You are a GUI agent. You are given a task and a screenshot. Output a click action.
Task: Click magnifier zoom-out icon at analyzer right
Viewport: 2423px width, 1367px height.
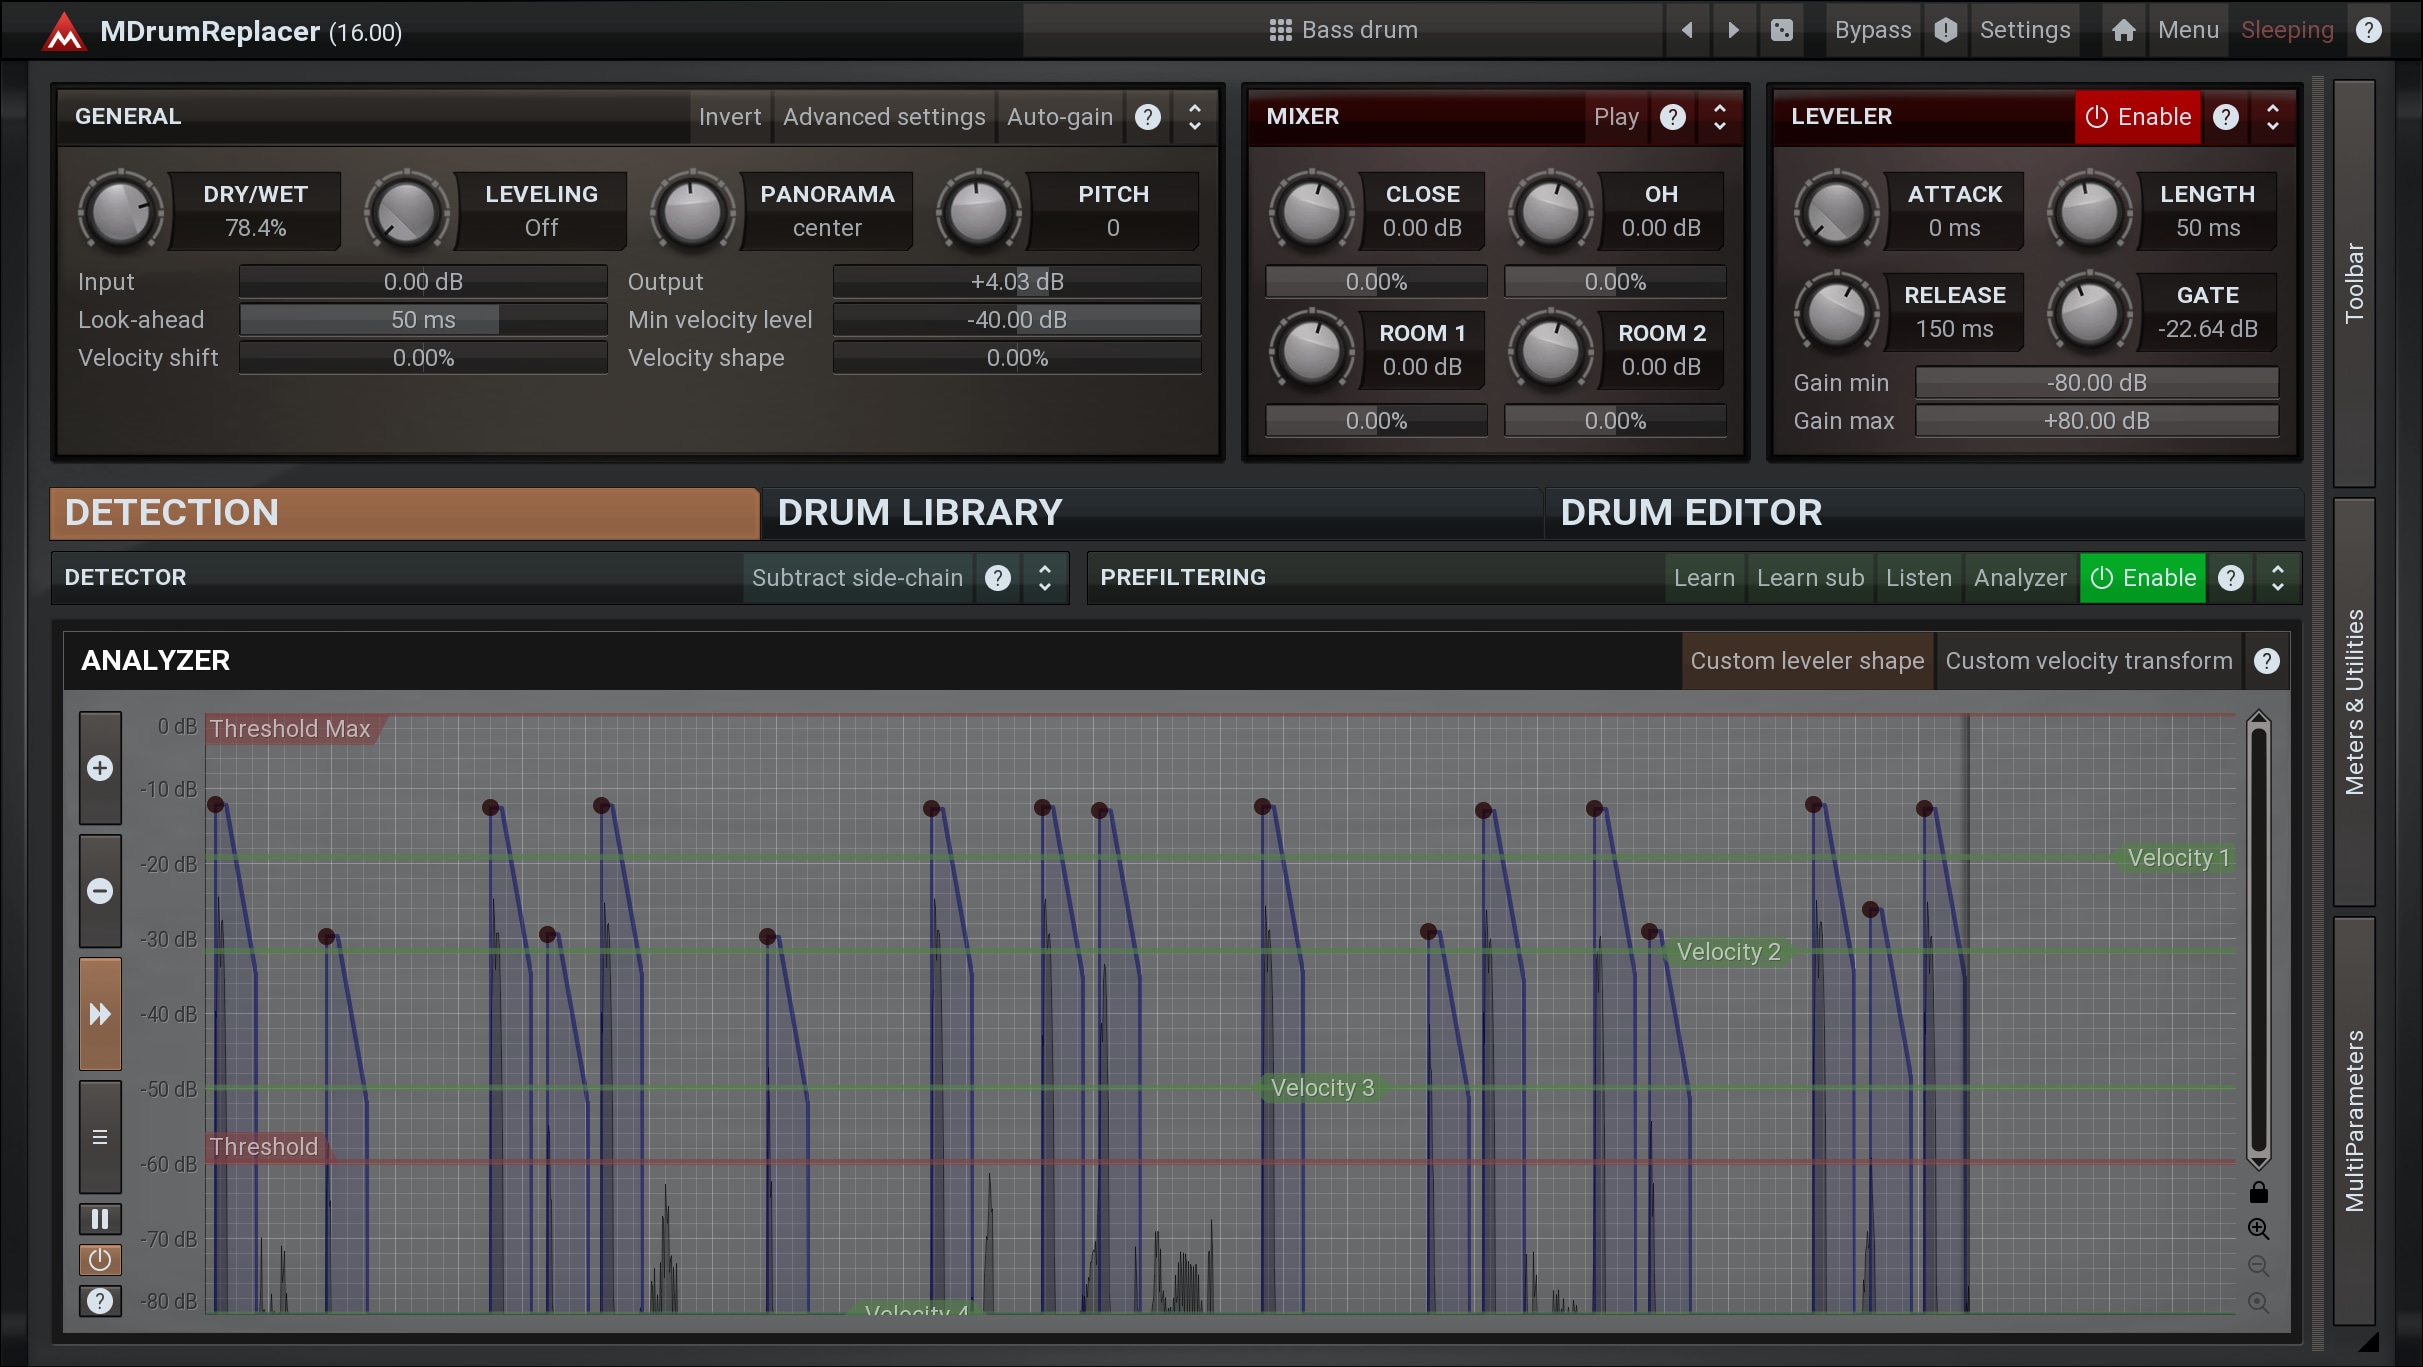pos(2258,1266)
